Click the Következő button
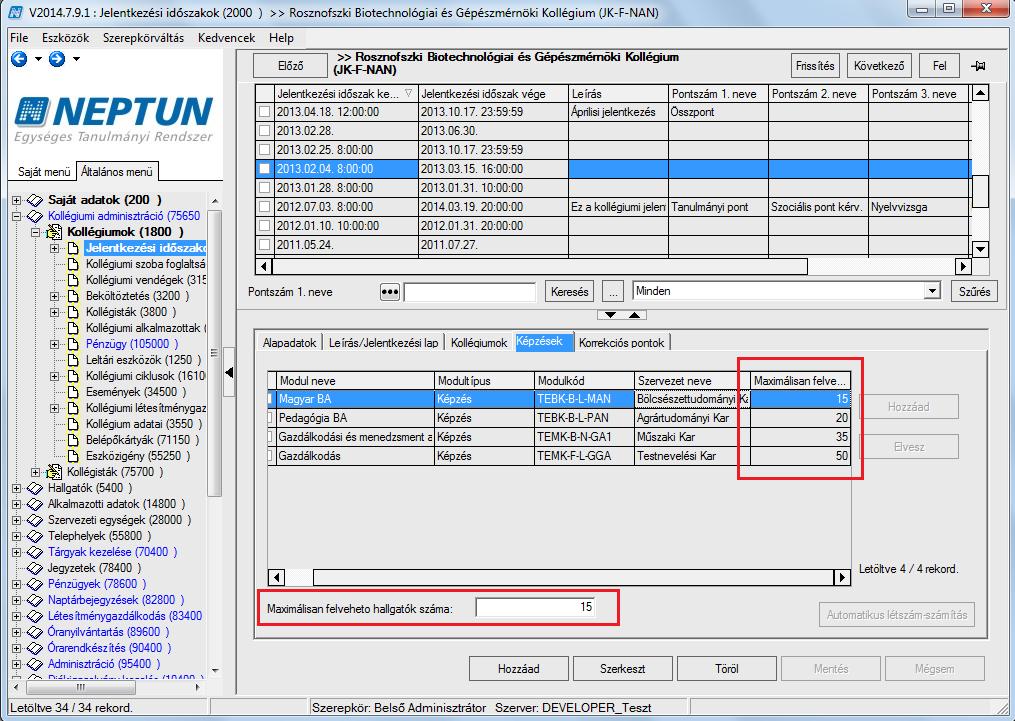The image size is (1015, 721). 879,66
